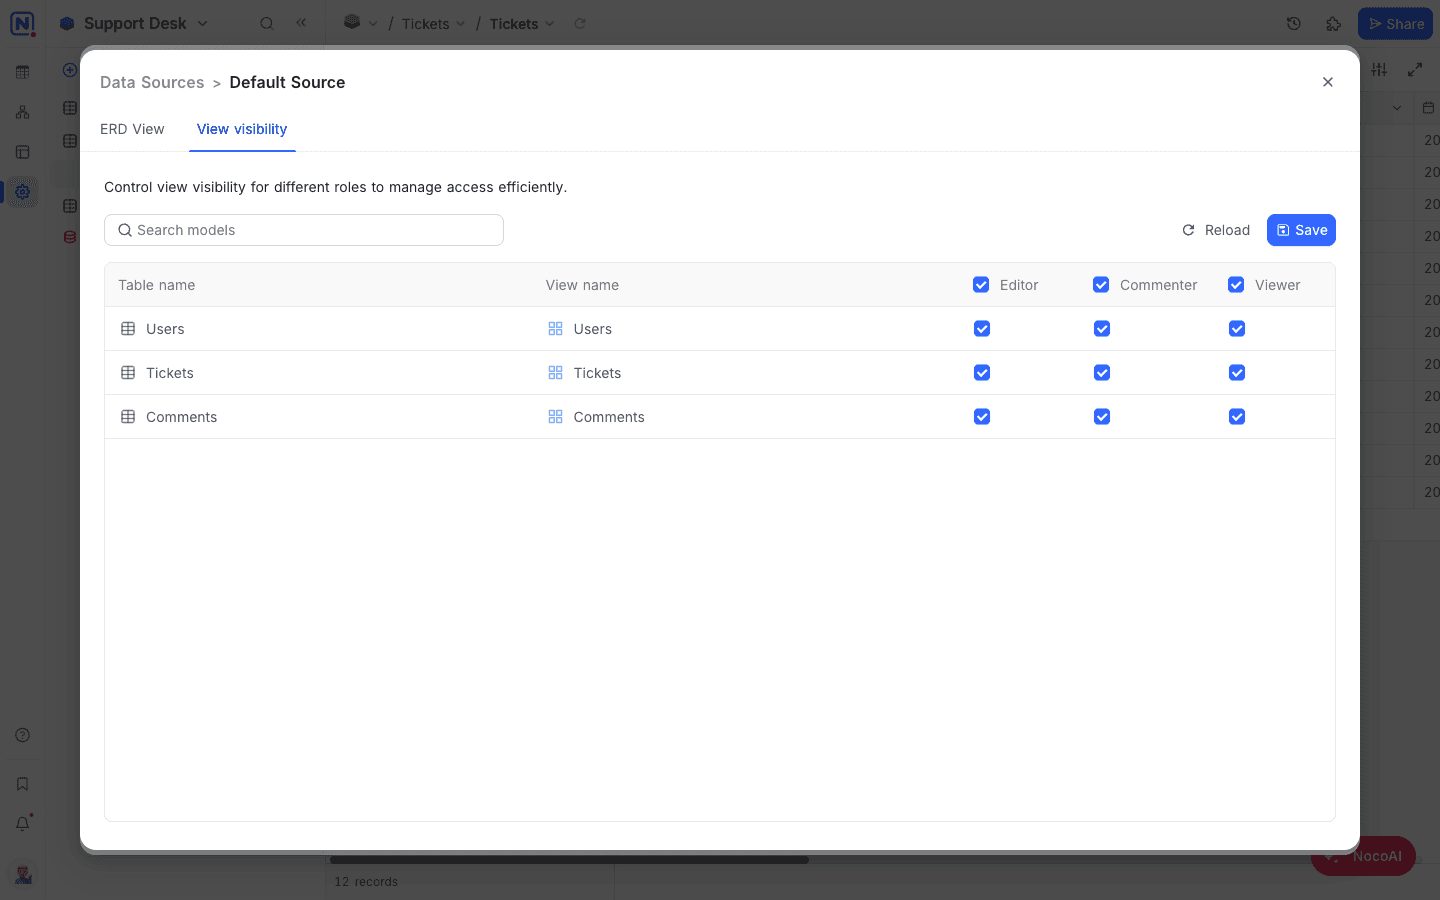Viewport: 1440px width, 900px height.
Task: Open the extensions puzzle icon
Action: 1334,23
